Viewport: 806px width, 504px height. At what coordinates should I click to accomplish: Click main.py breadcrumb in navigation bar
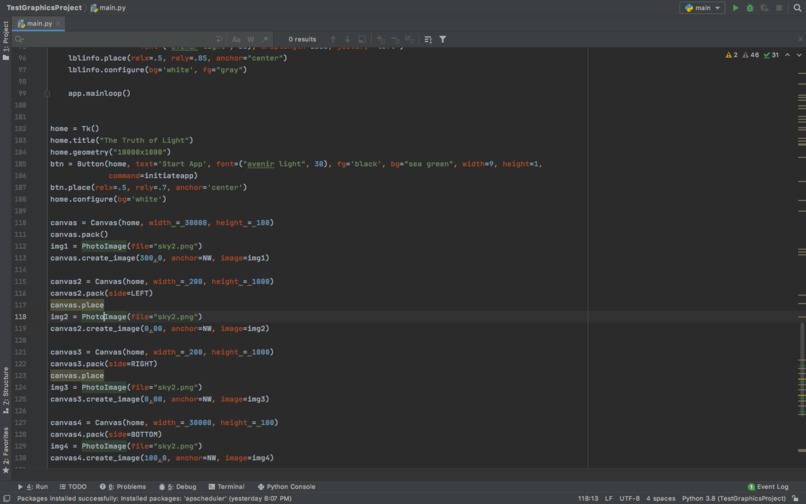click(108, 8)
